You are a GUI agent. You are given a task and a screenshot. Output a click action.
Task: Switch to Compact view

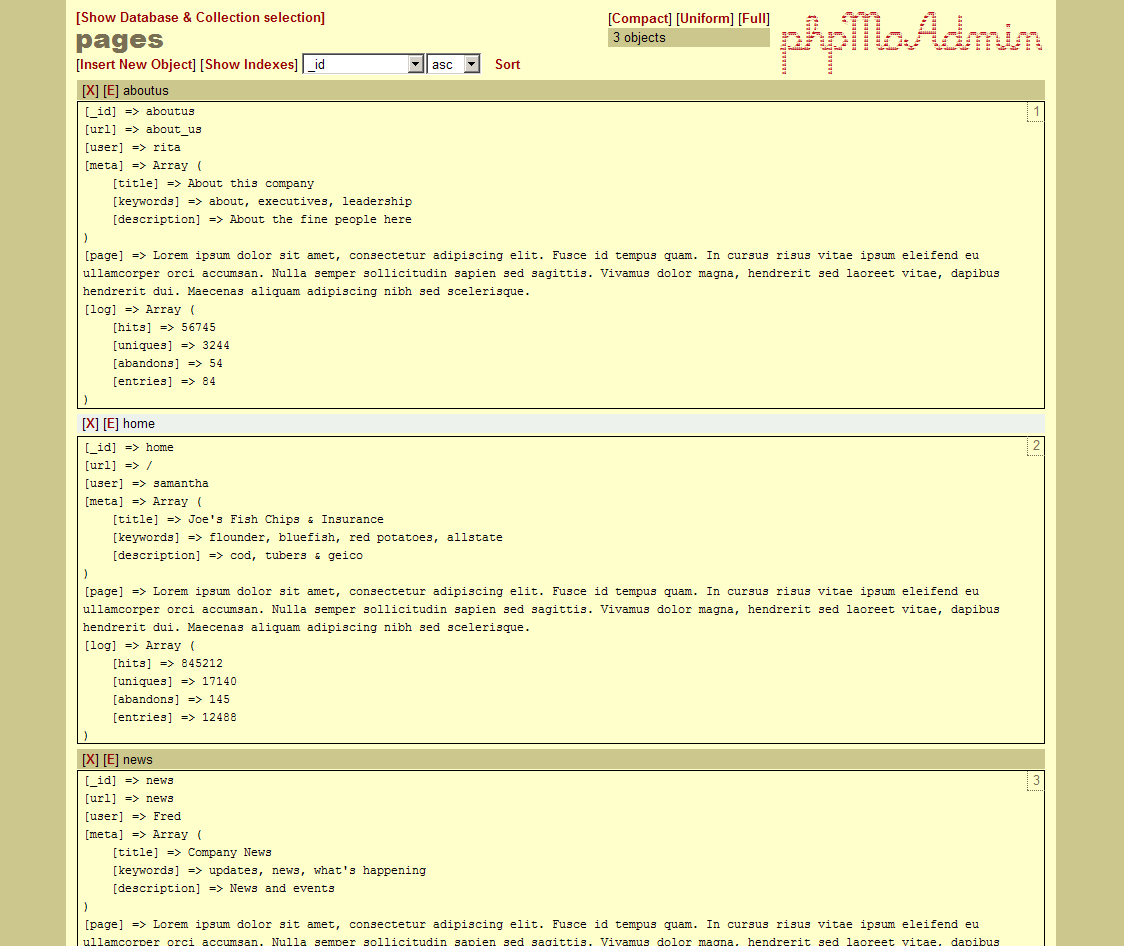click(639, 19)
